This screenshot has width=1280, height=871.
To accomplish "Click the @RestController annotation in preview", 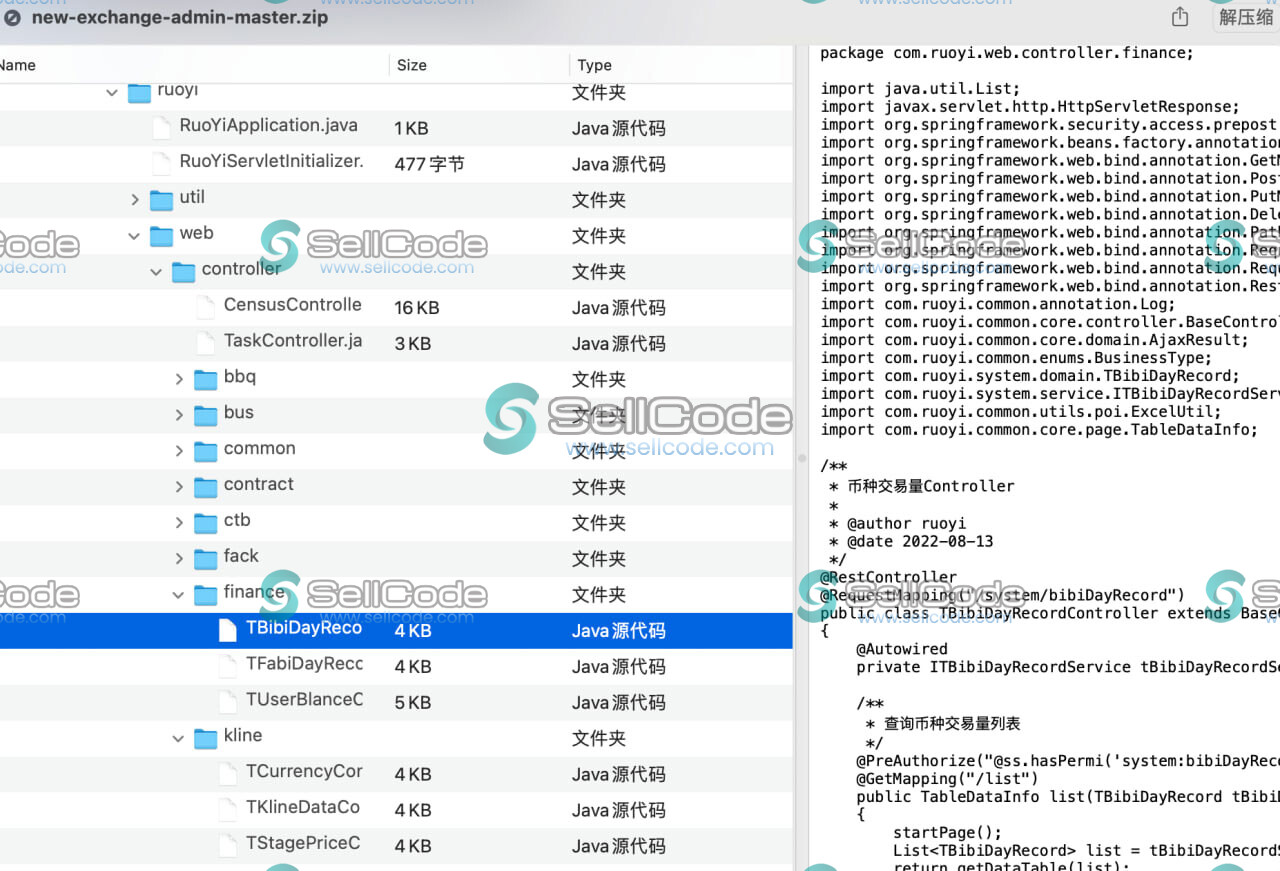I will click(x=888, y=577).
